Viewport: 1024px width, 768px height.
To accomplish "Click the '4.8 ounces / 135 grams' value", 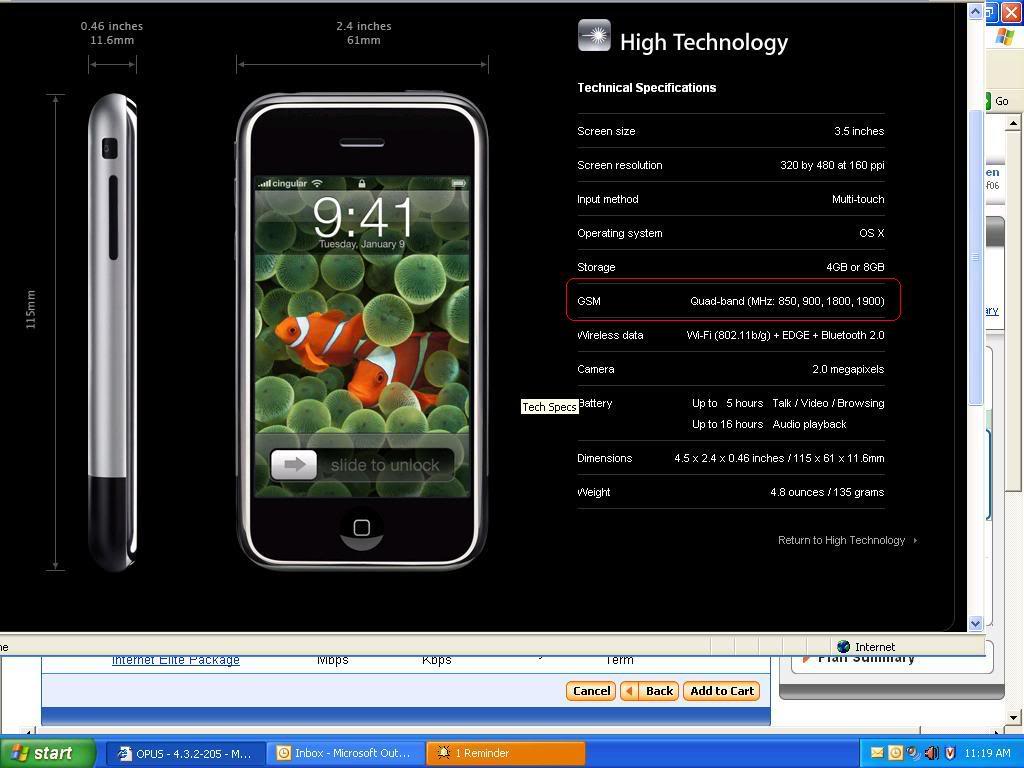I will click(x=827, y=492).
